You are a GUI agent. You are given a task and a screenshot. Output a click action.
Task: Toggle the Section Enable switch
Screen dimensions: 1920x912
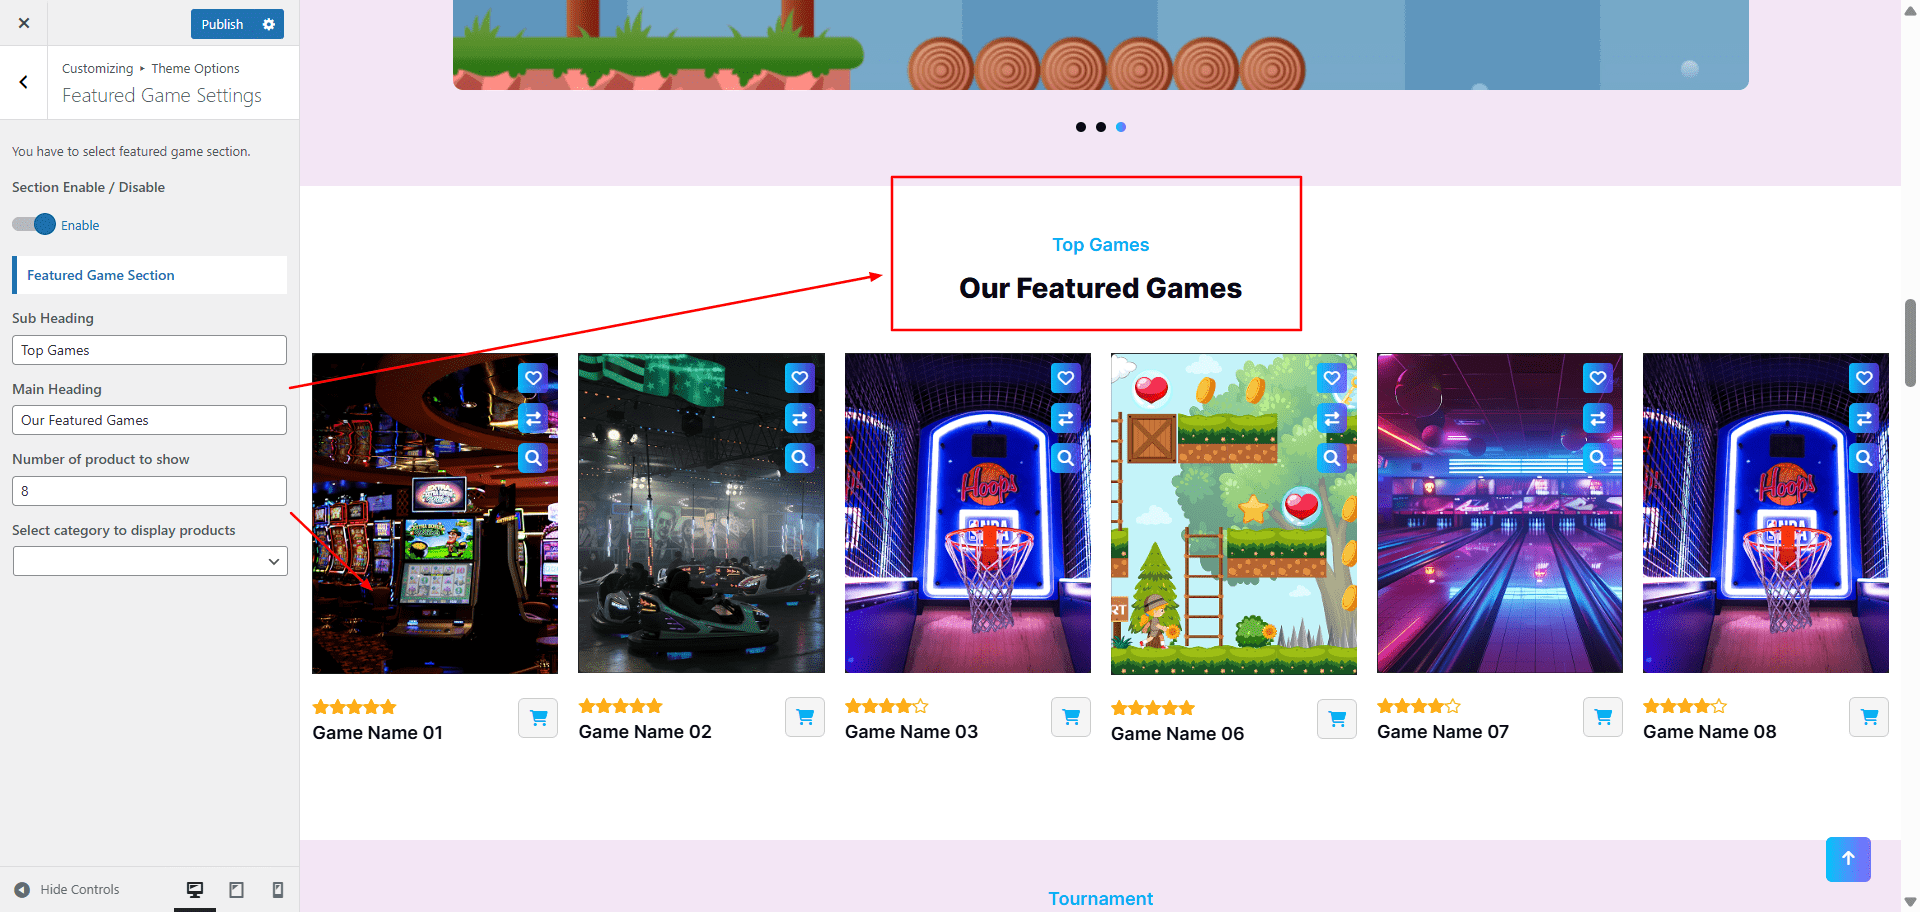pos(34,224)
